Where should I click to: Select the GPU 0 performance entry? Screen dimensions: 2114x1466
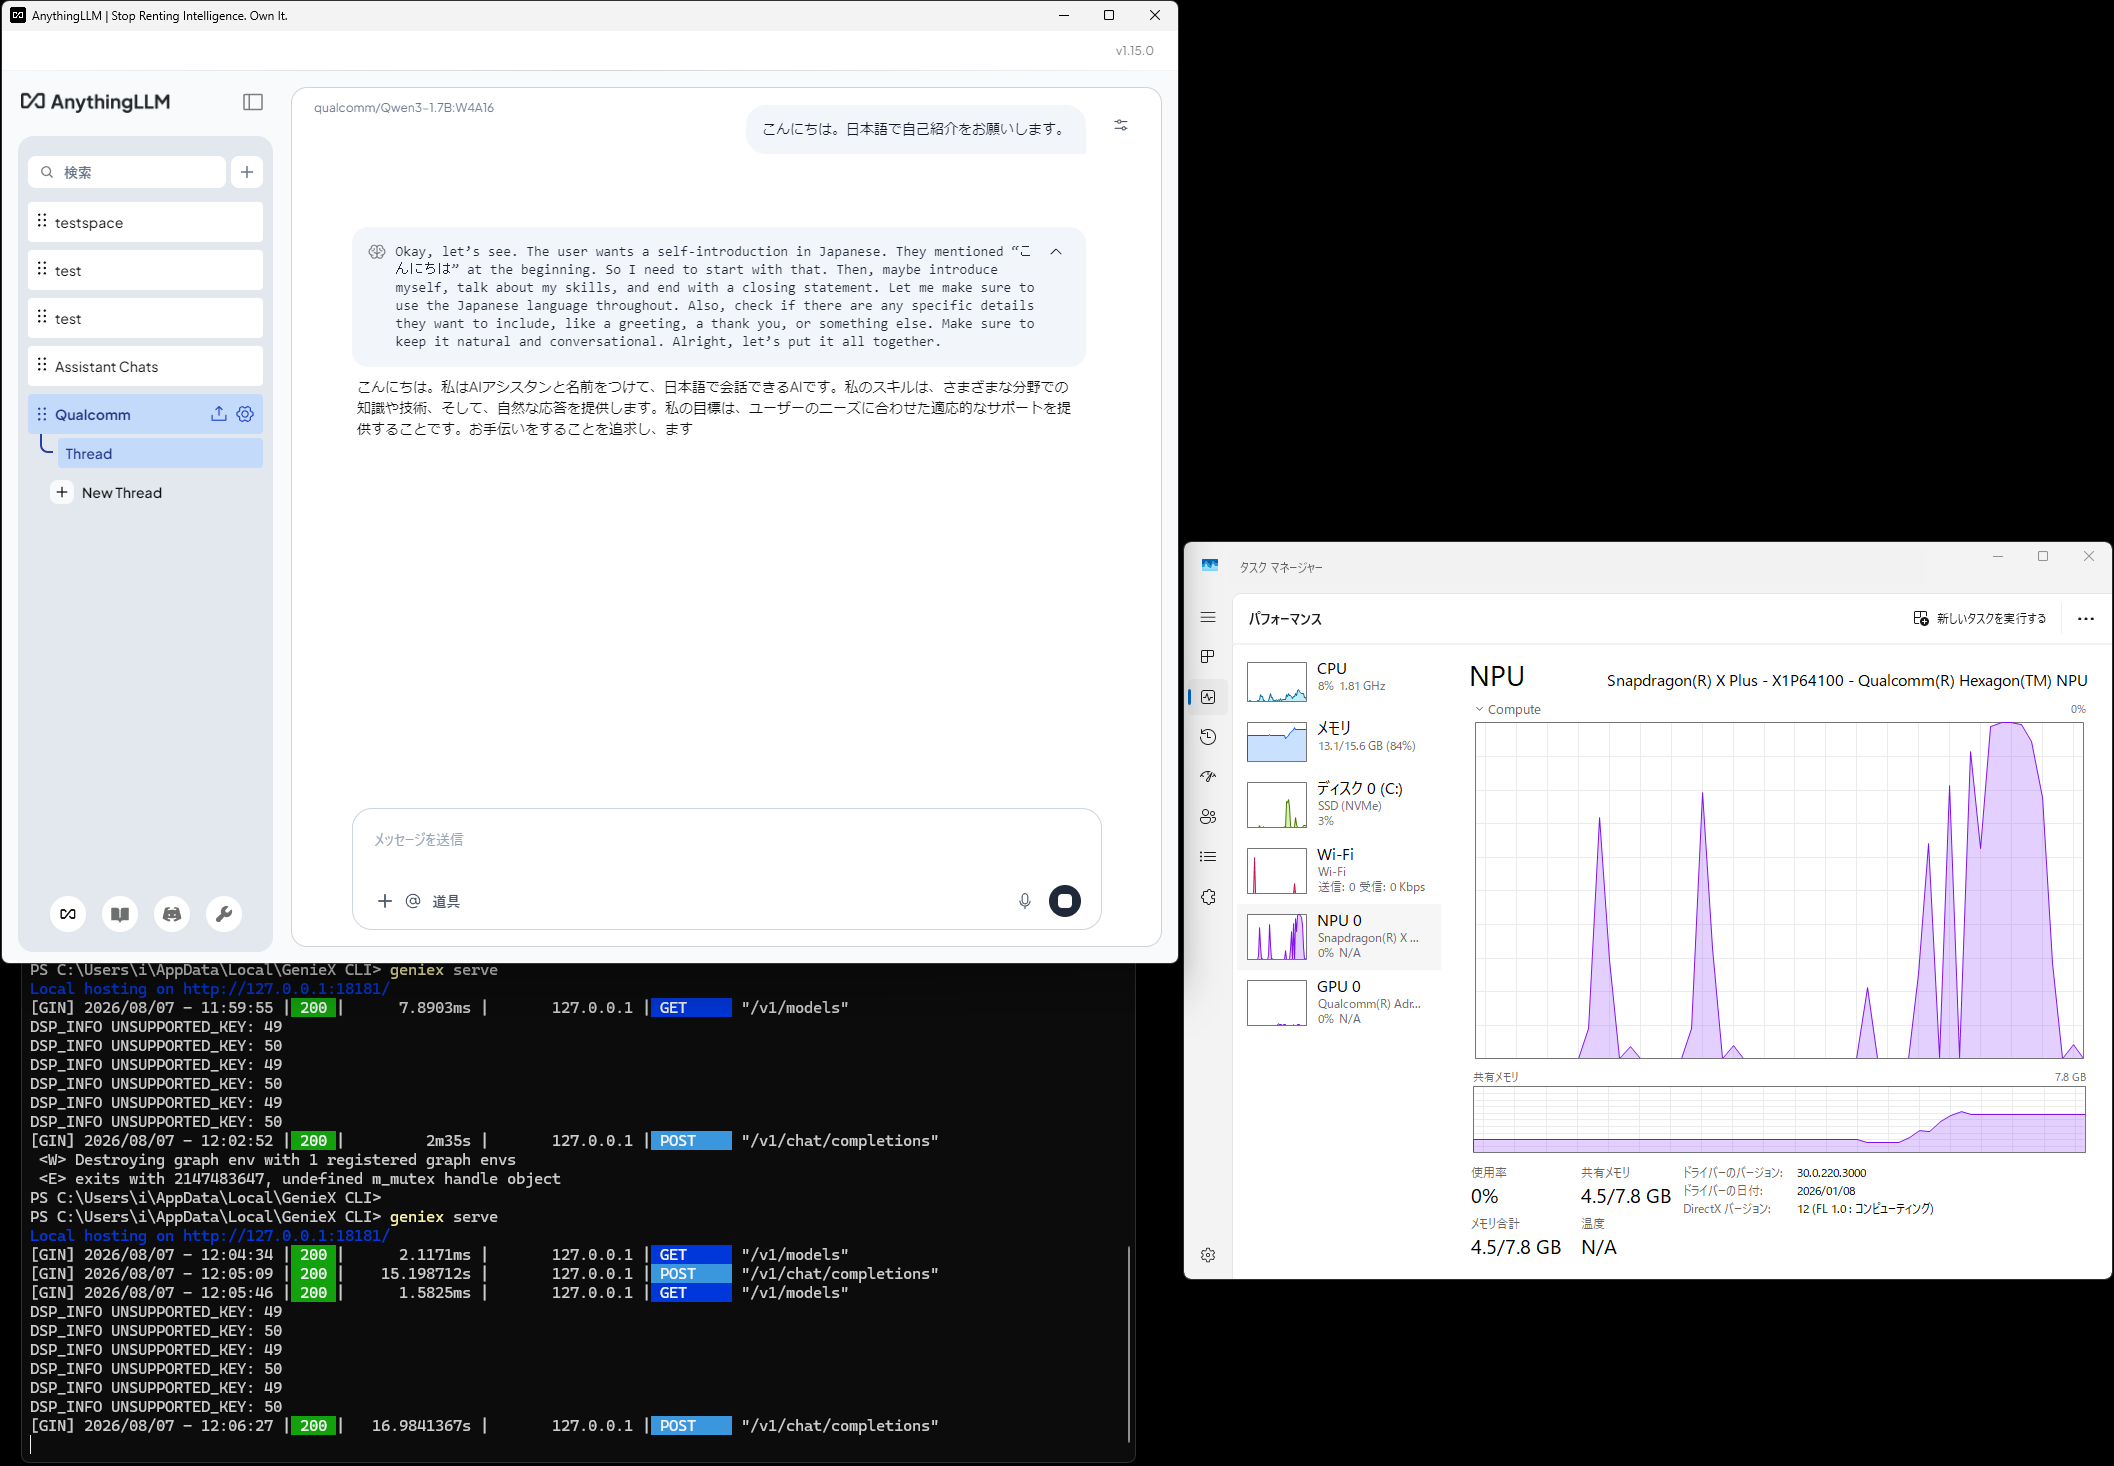(1339, 1002)
